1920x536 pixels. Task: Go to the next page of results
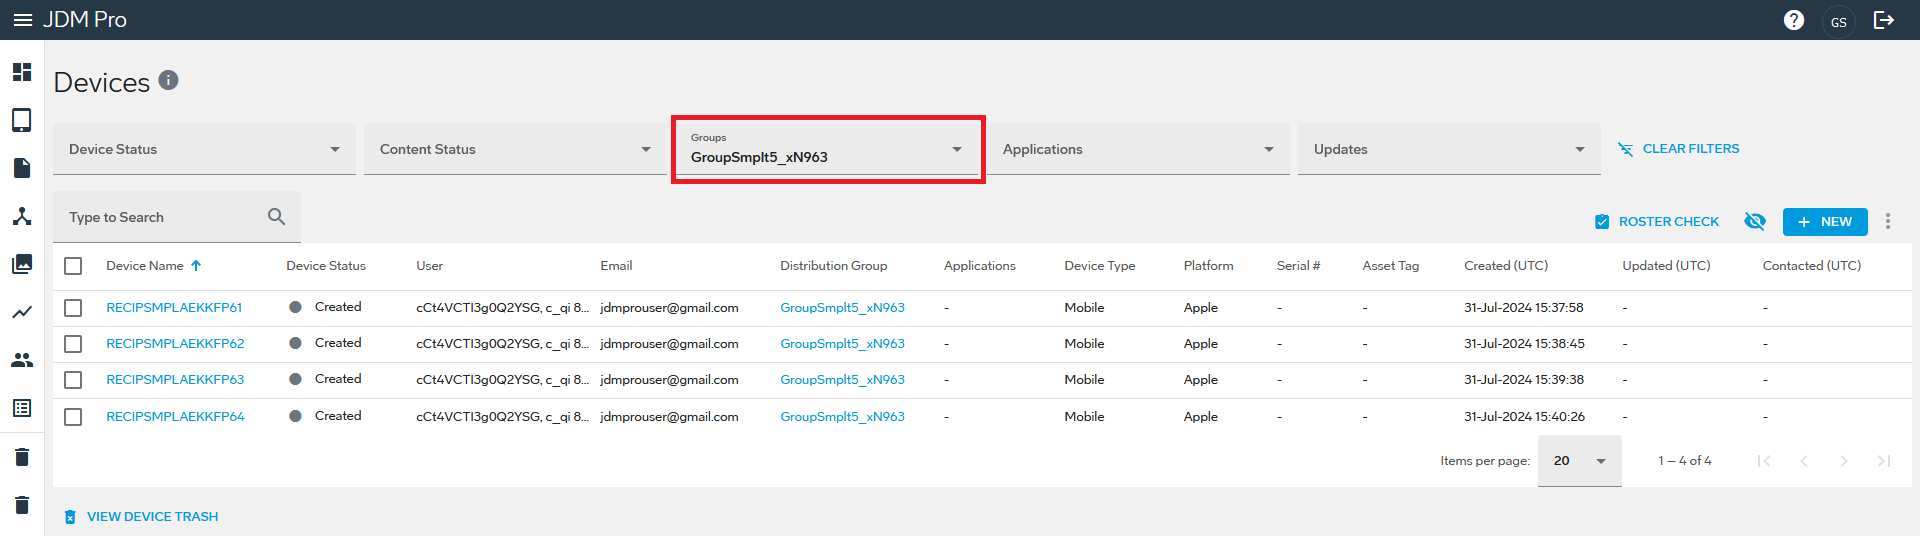tap(1844, 461)
